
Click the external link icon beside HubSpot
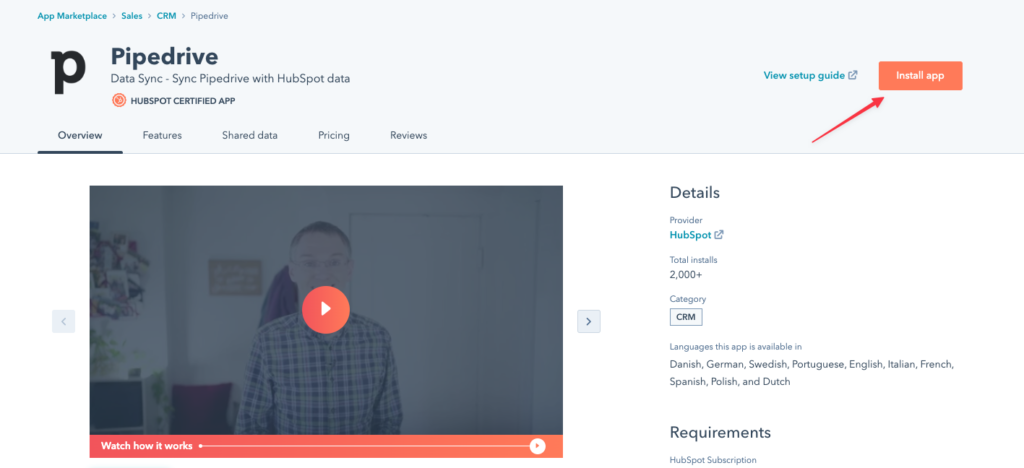click(x=719, y=234)
